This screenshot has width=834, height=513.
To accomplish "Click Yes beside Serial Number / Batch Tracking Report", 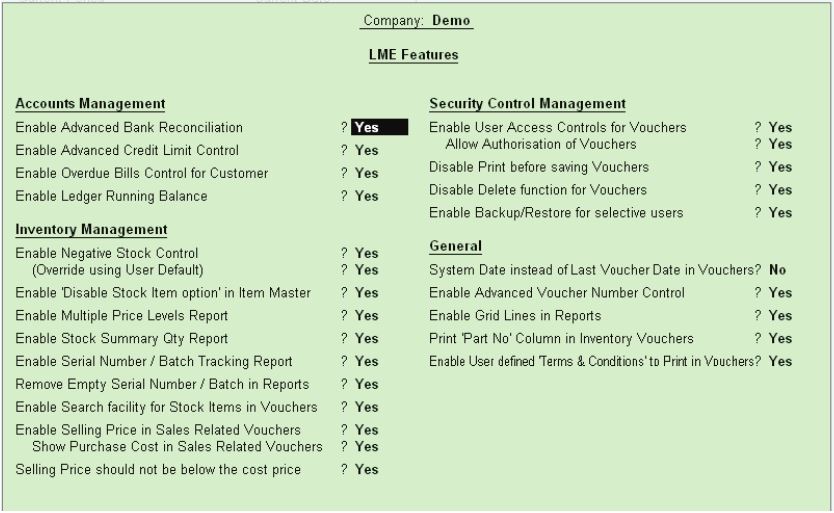I will (367, 362).
